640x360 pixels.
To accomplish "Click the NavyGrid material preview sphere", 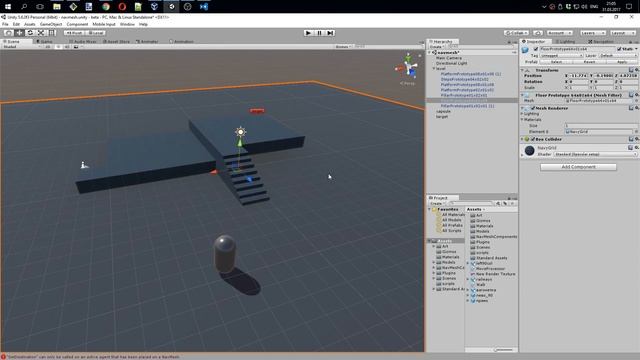I will click(529, 151).
